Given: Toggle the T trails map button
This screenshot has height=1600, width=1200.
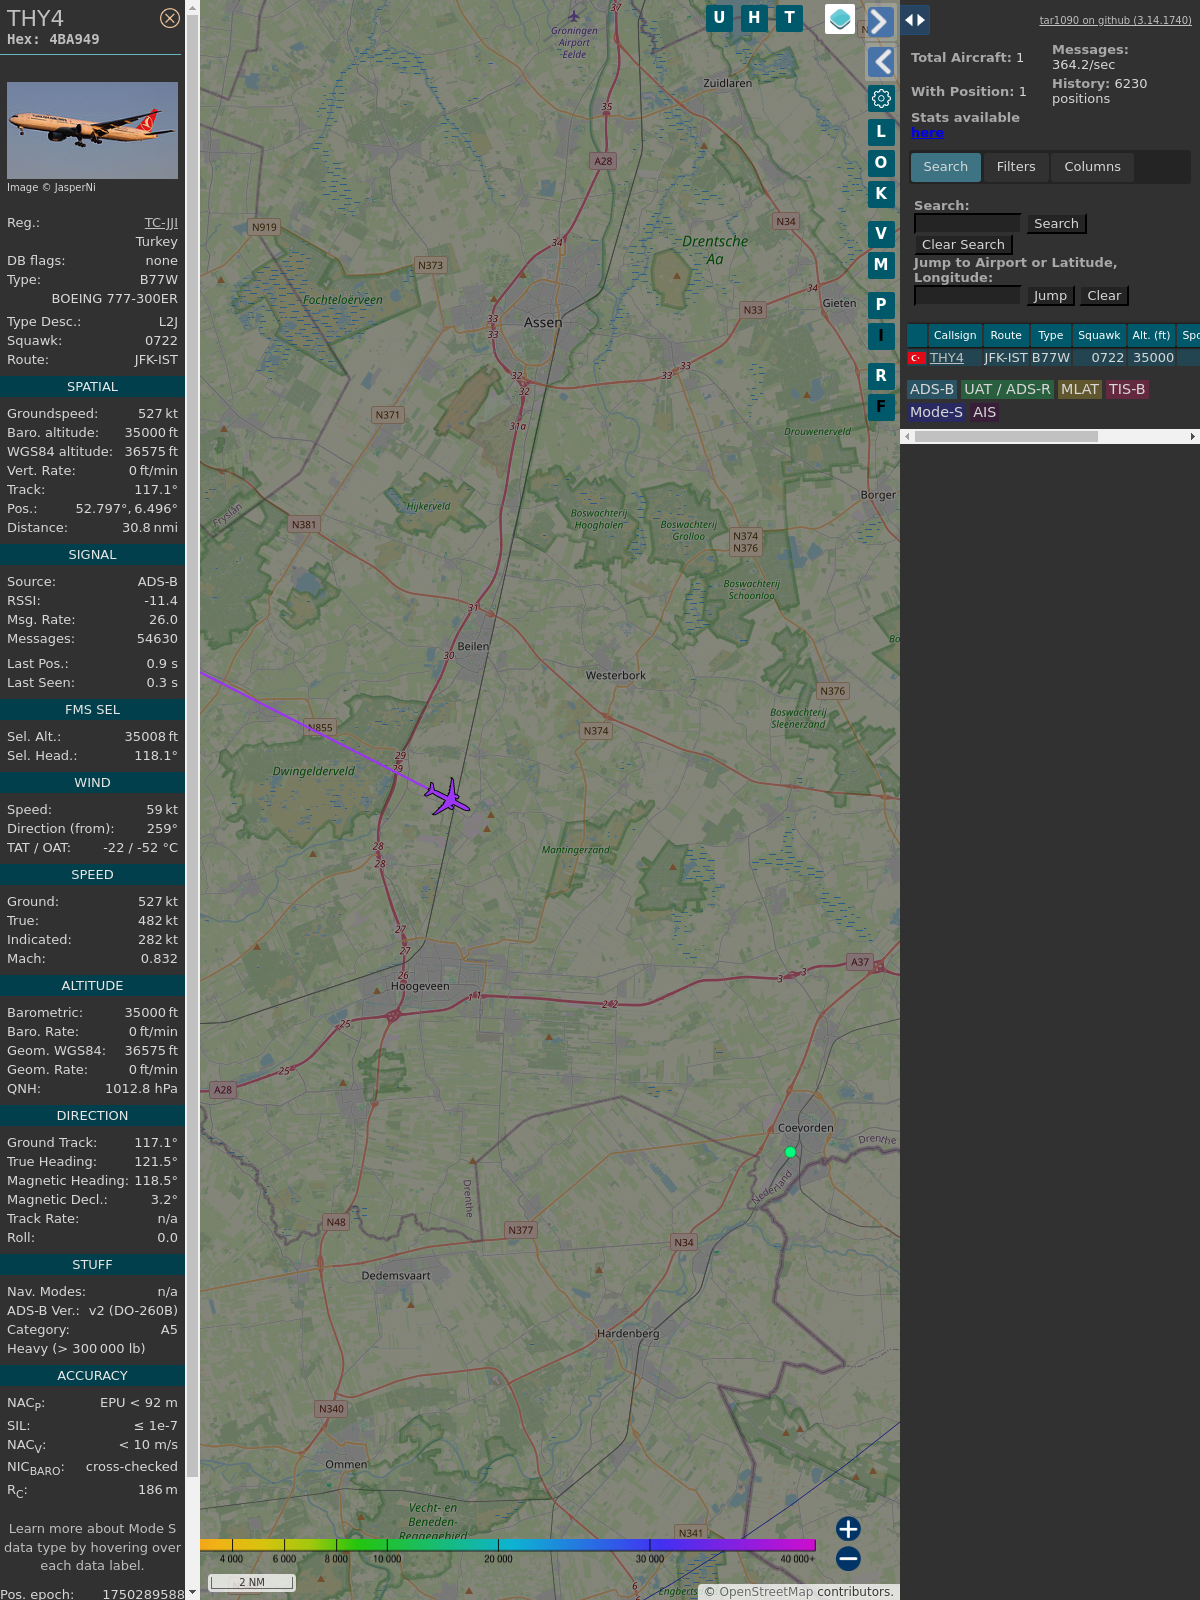Looking at the screenshot, I should (x=790, y=18).
